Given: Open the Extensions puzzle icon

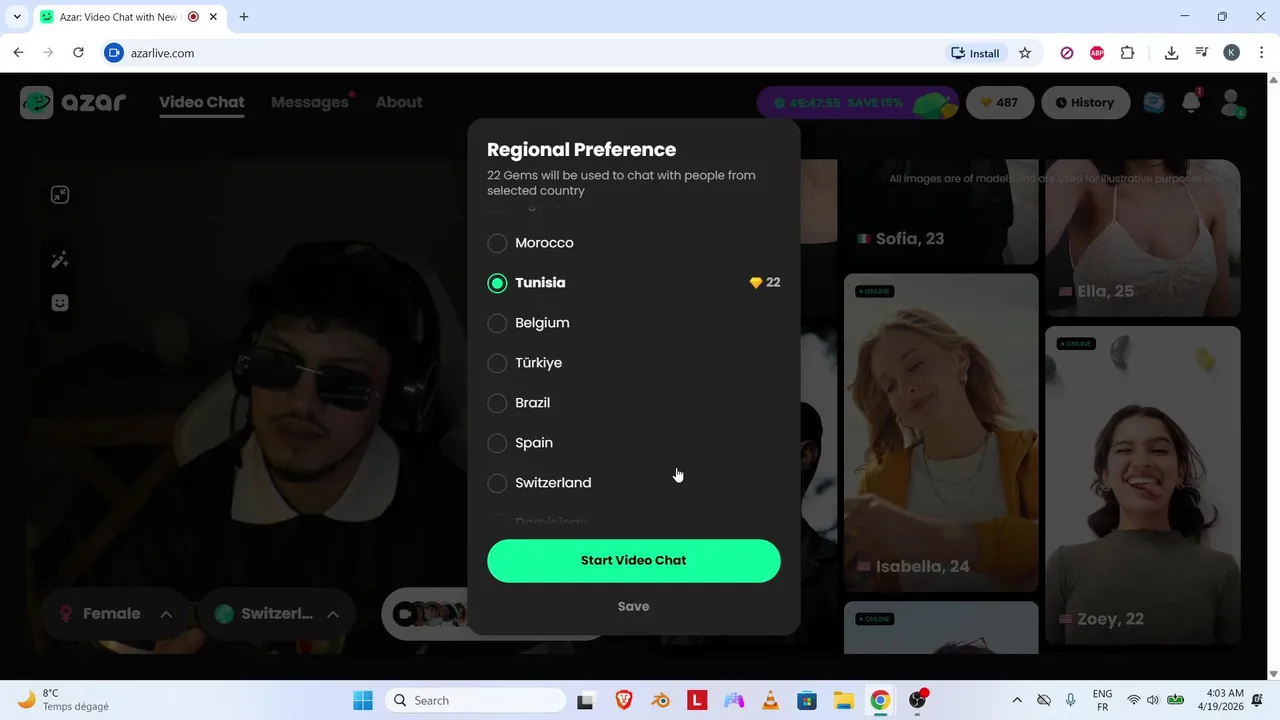Looking at the screenshot, I should (x=1128, y=53).
